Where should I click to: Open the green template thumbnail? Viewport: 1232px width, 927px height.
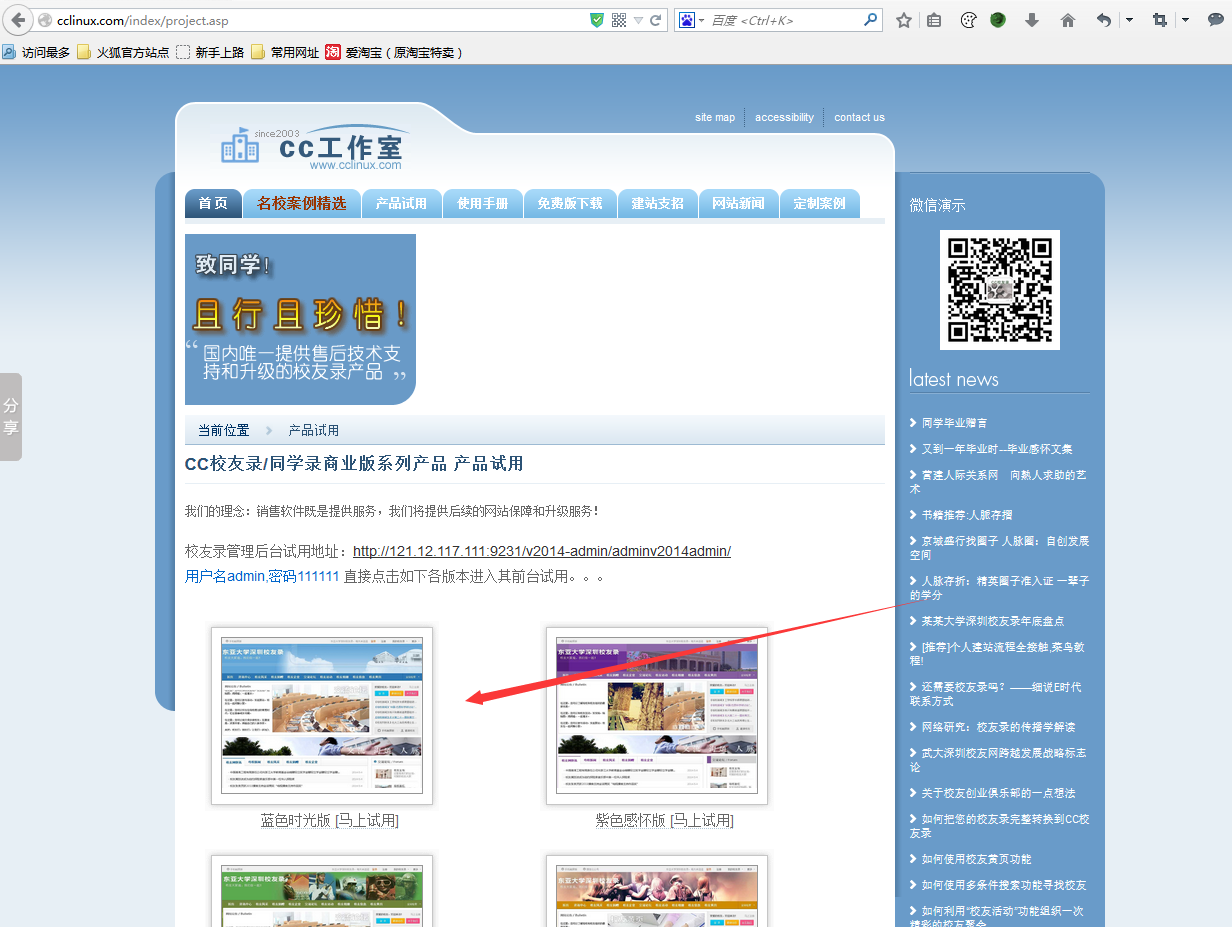[322, 891]
